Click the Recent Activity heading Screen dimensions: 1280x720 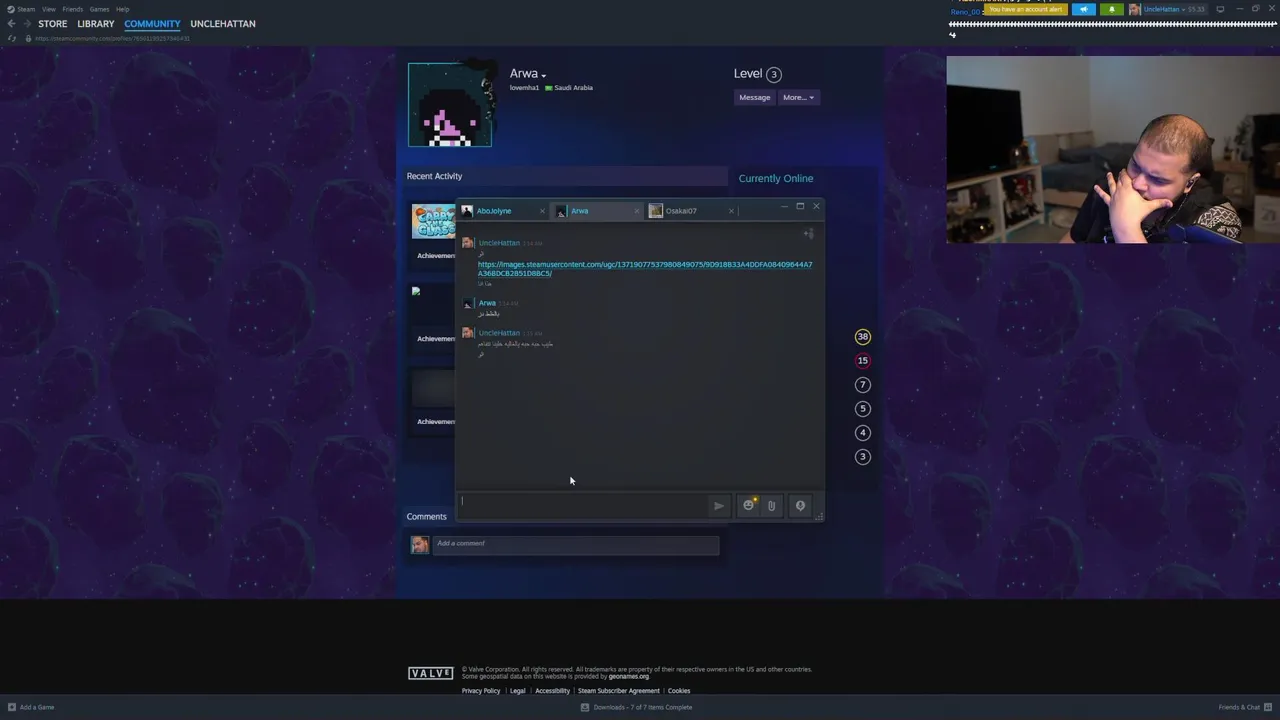point(435,176)
